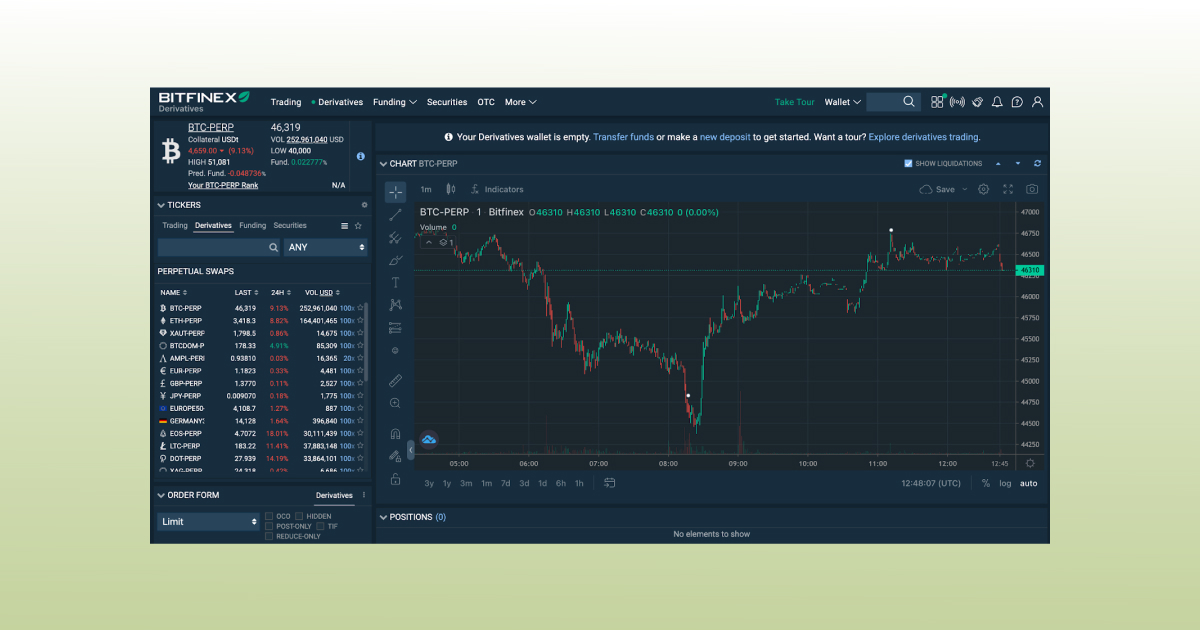Select the crosshair cursor tool
1200x630 pixels.
point(395,189)
